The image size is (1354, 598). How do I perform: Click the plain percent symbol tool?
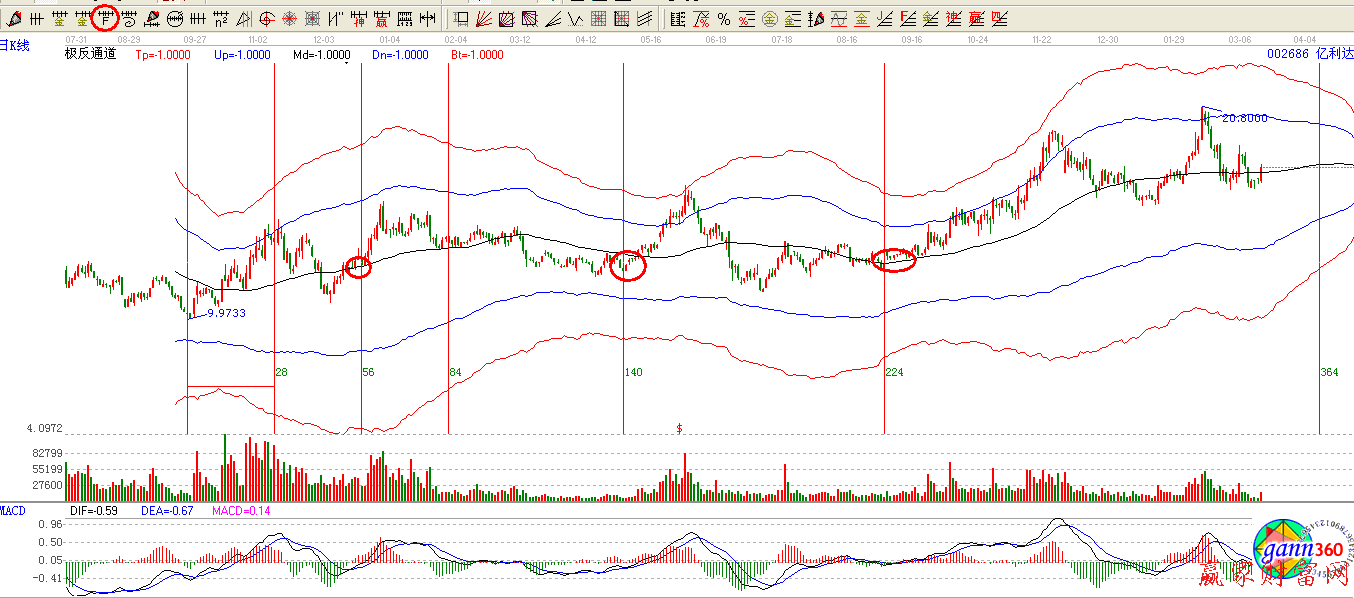[723, 17]
